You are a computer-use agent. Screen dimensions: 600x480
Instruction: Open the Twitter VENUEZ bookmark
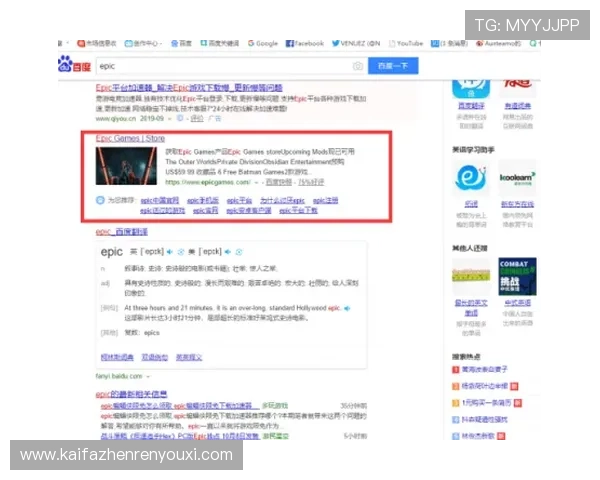pyautogui.click(x=356, y=43)
